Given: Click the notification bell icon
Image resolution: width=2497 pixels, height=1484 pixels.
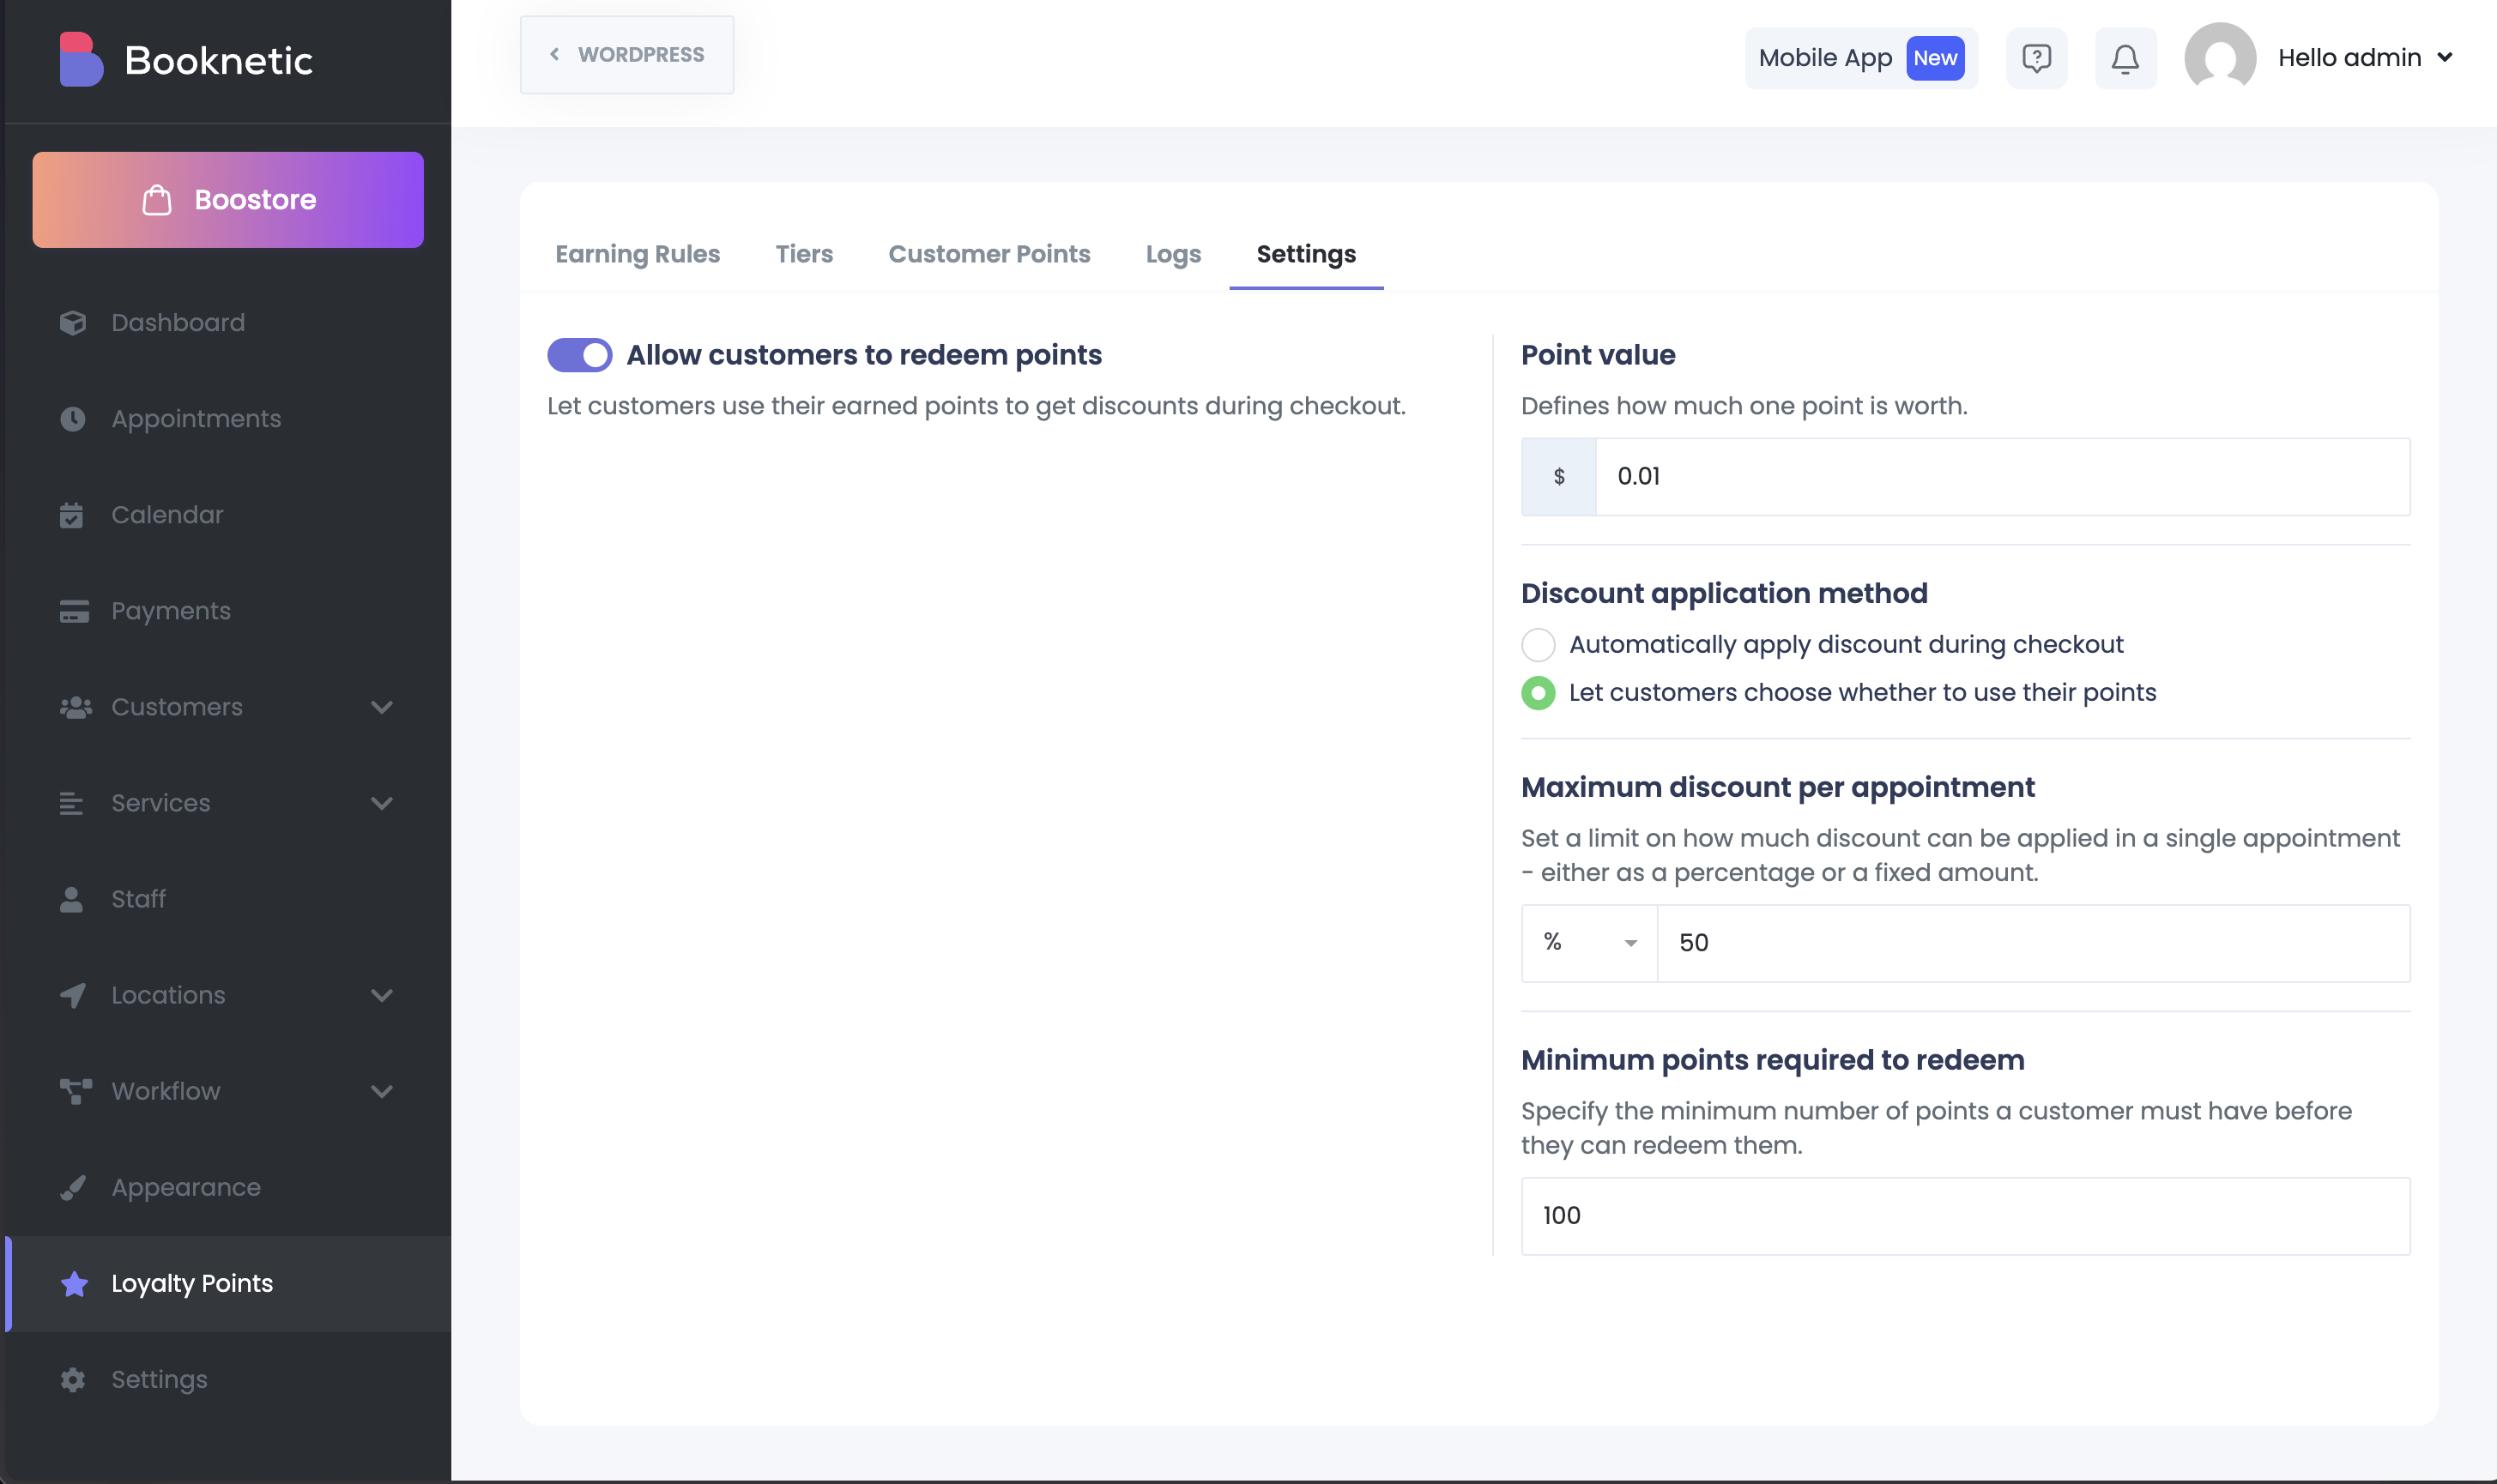Looking at the screenshot, I should 2124,58.
